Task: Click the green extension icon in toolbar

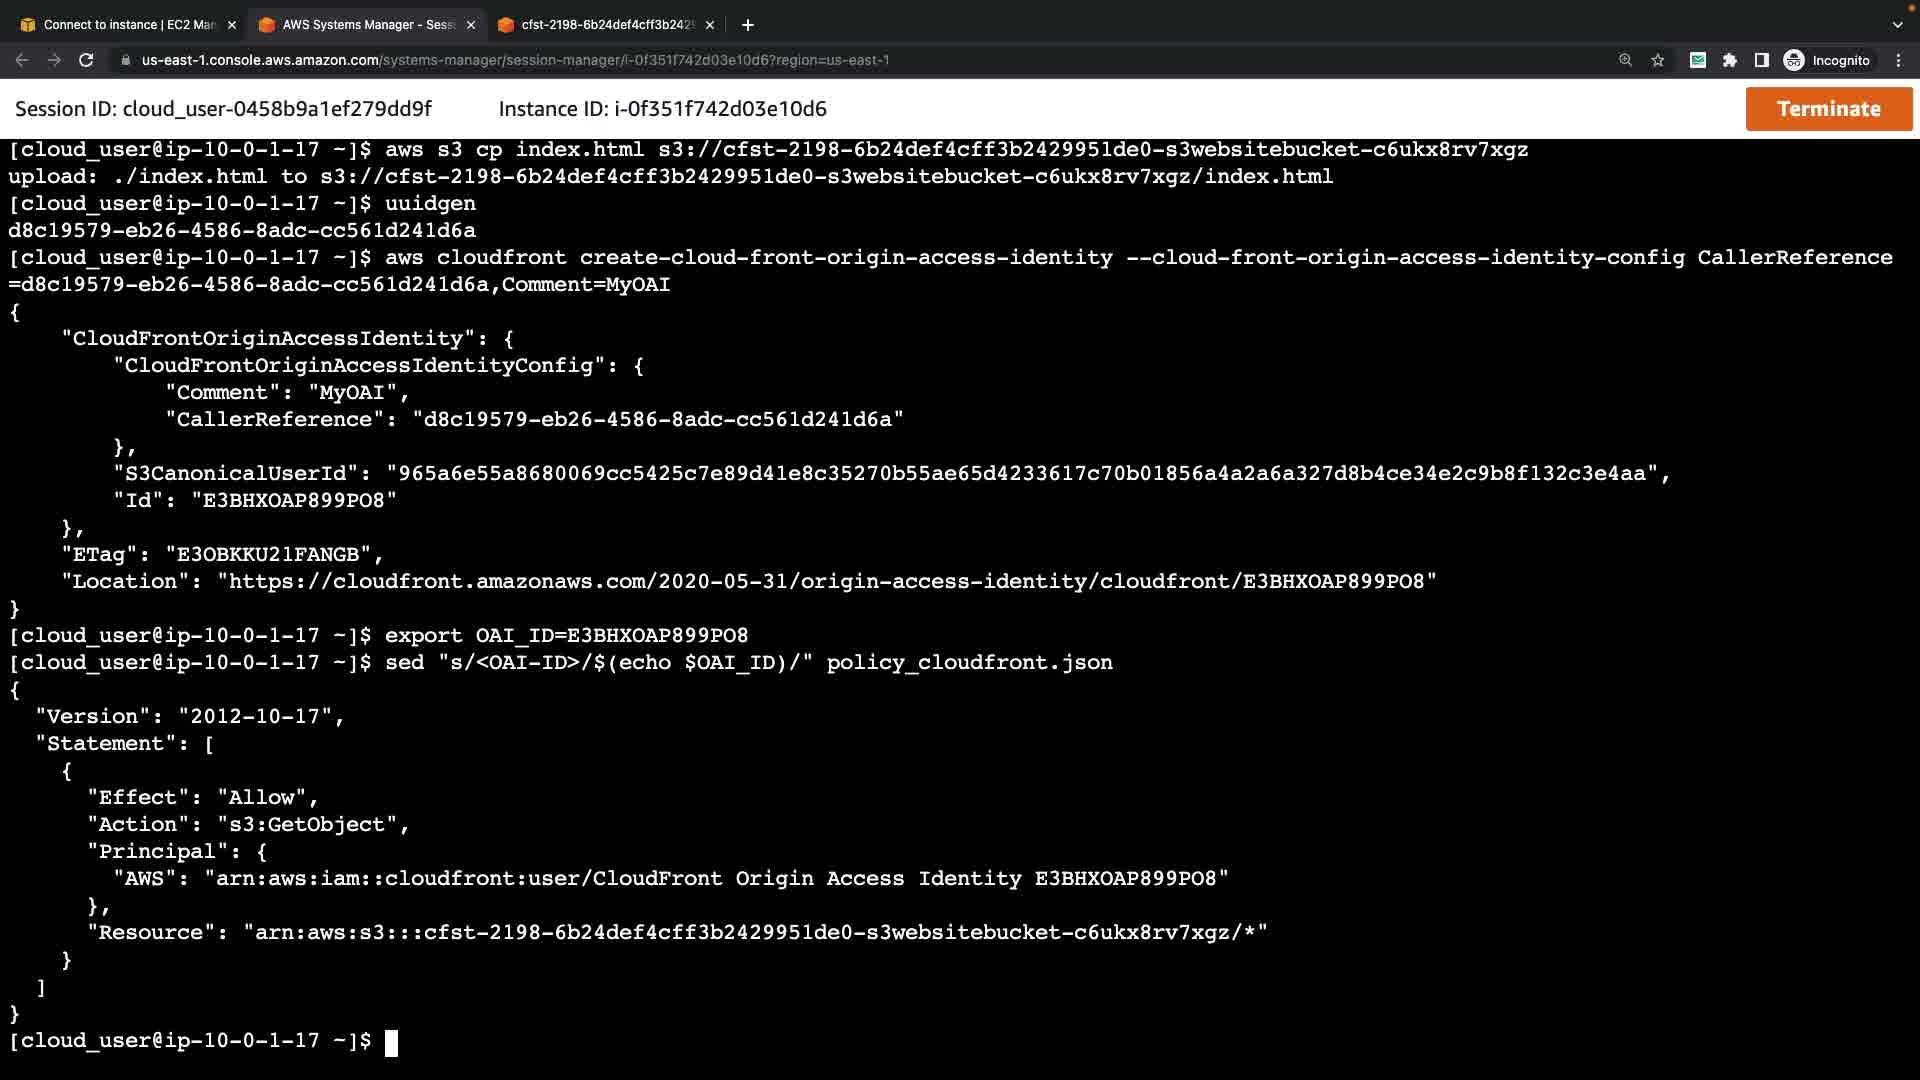Action: pos(1697,60)
